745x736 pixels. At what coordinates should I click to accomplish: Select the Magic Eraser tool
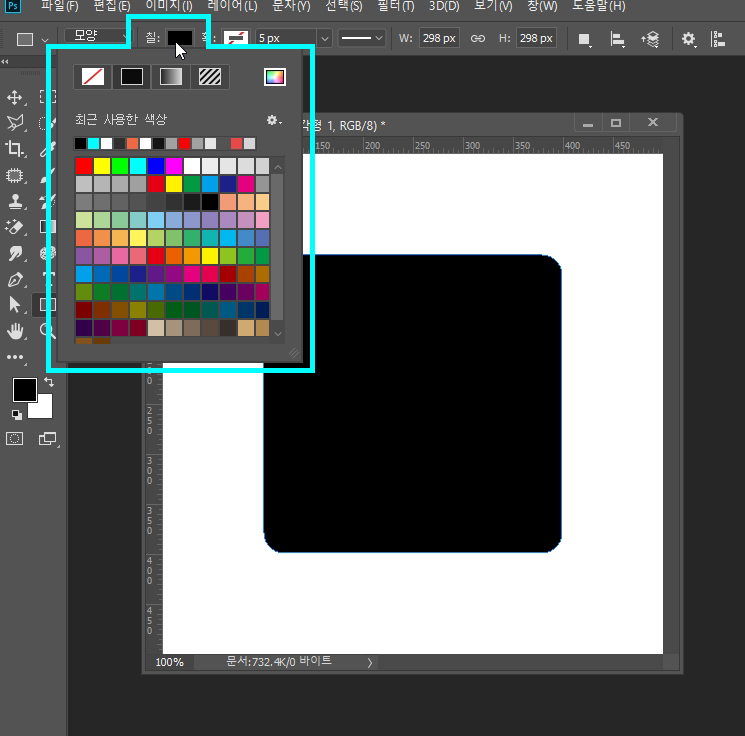point(15,227)
